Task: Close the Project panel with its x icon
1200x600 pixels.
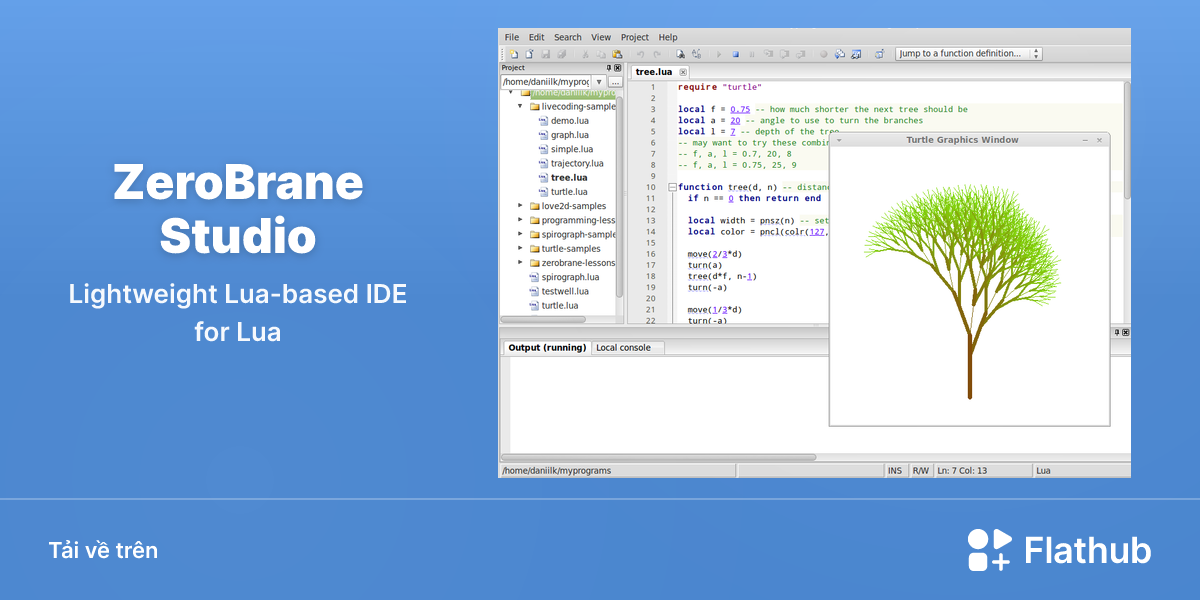Action: [618, 68]
